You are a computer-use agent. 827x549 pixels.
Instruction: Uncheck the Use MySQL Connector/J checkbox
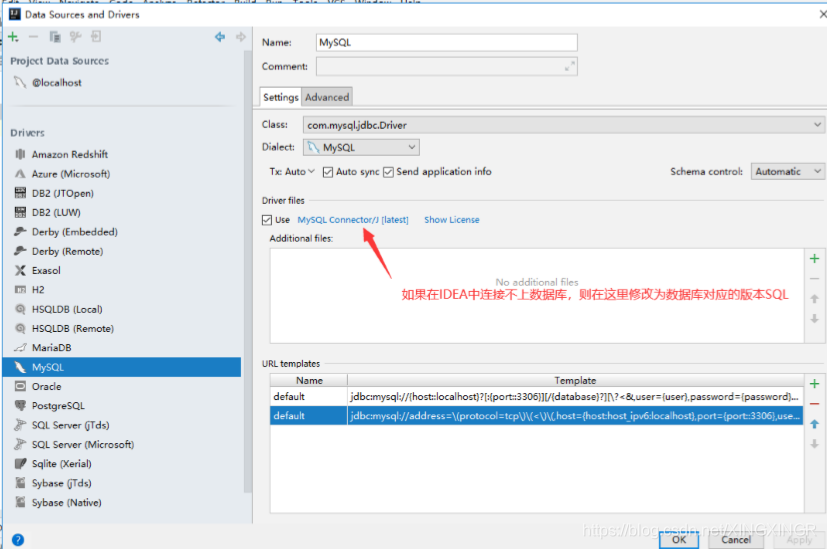point(267,220)
